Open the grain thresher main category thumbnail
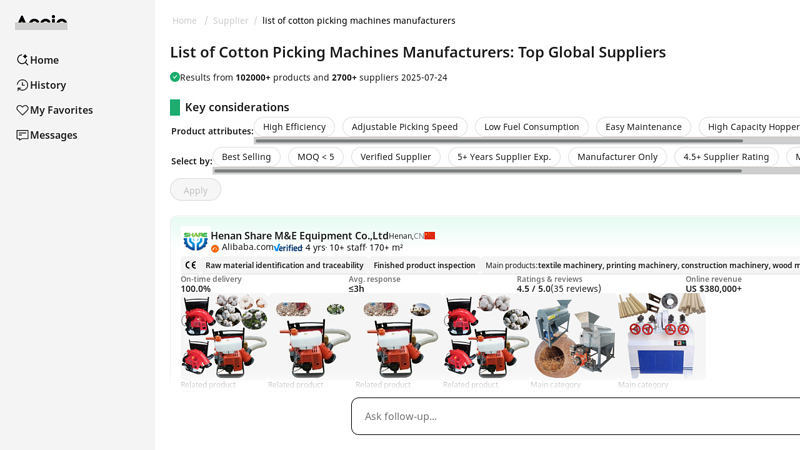The image size is (800, 450). 574,336
